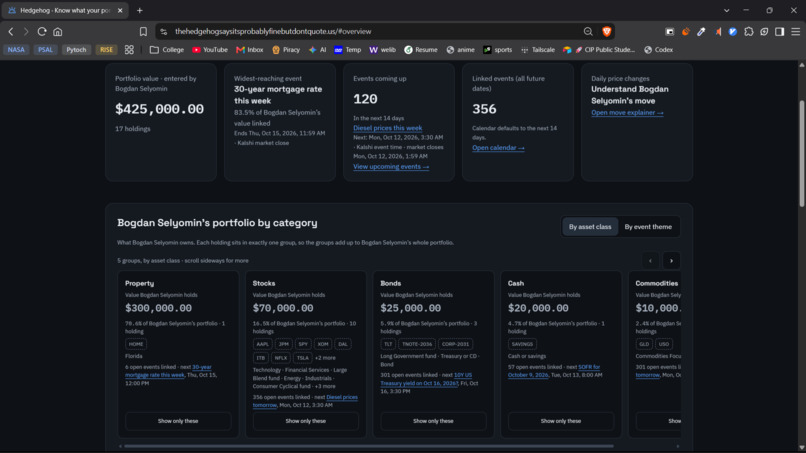Open the sports bookmark
This screenshot has height=453, width=806.
[x=498, y=50]
